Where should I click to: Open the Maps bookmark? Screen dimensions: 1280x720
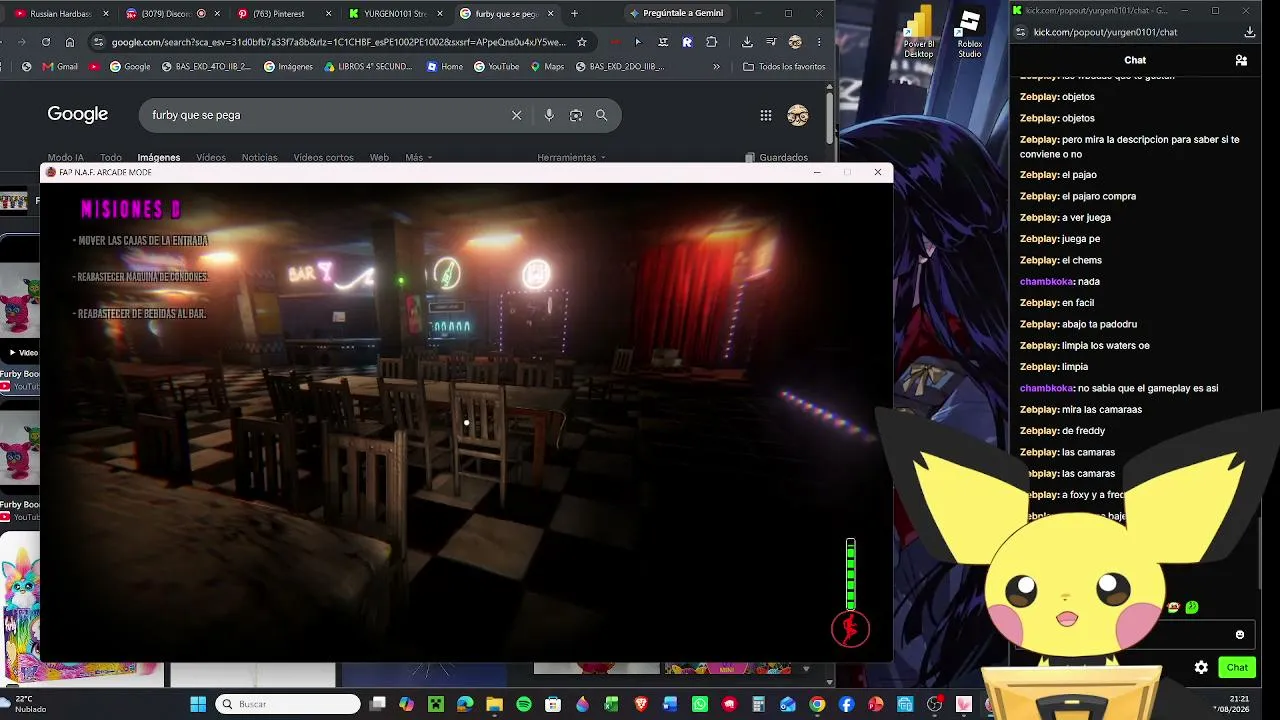tap(547, 67)
